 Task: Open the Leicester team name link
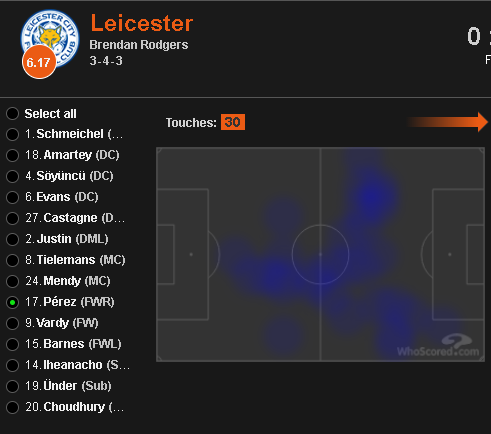point(142,23)
